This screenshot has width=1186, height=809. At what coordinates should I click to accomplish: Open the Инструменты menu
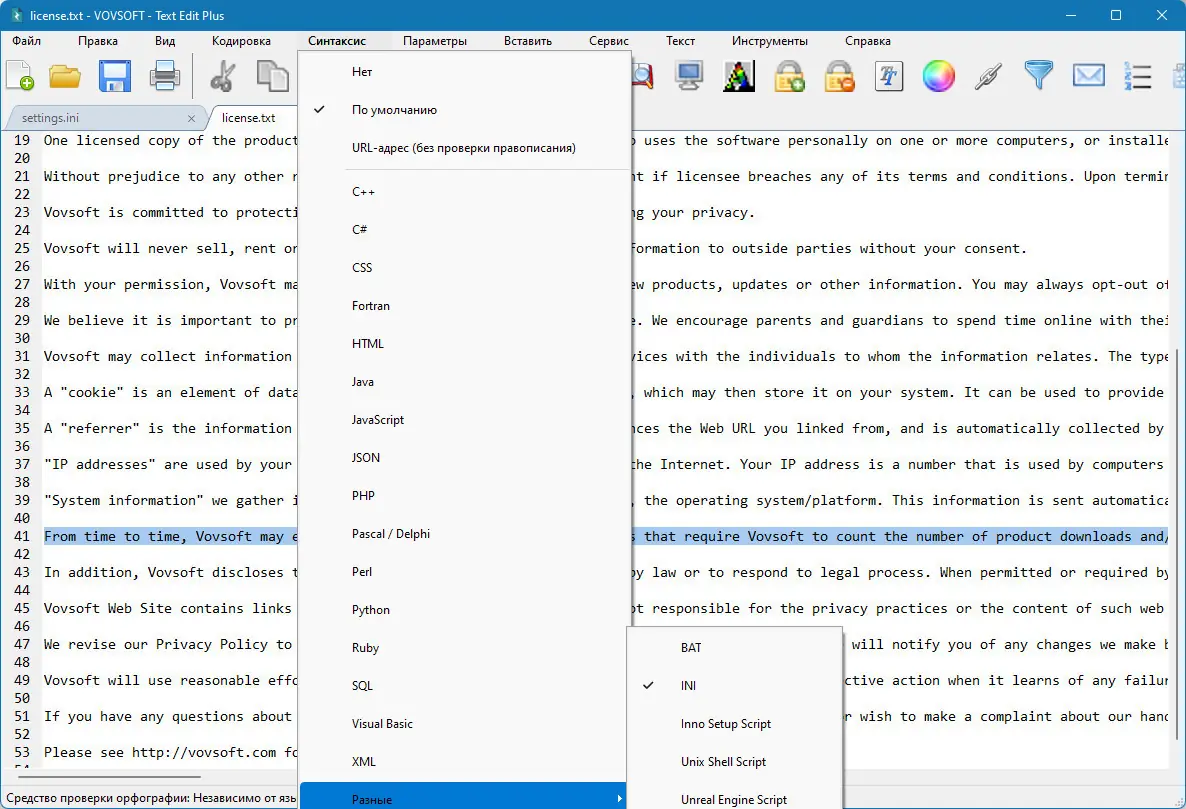(x=769, y=41)
